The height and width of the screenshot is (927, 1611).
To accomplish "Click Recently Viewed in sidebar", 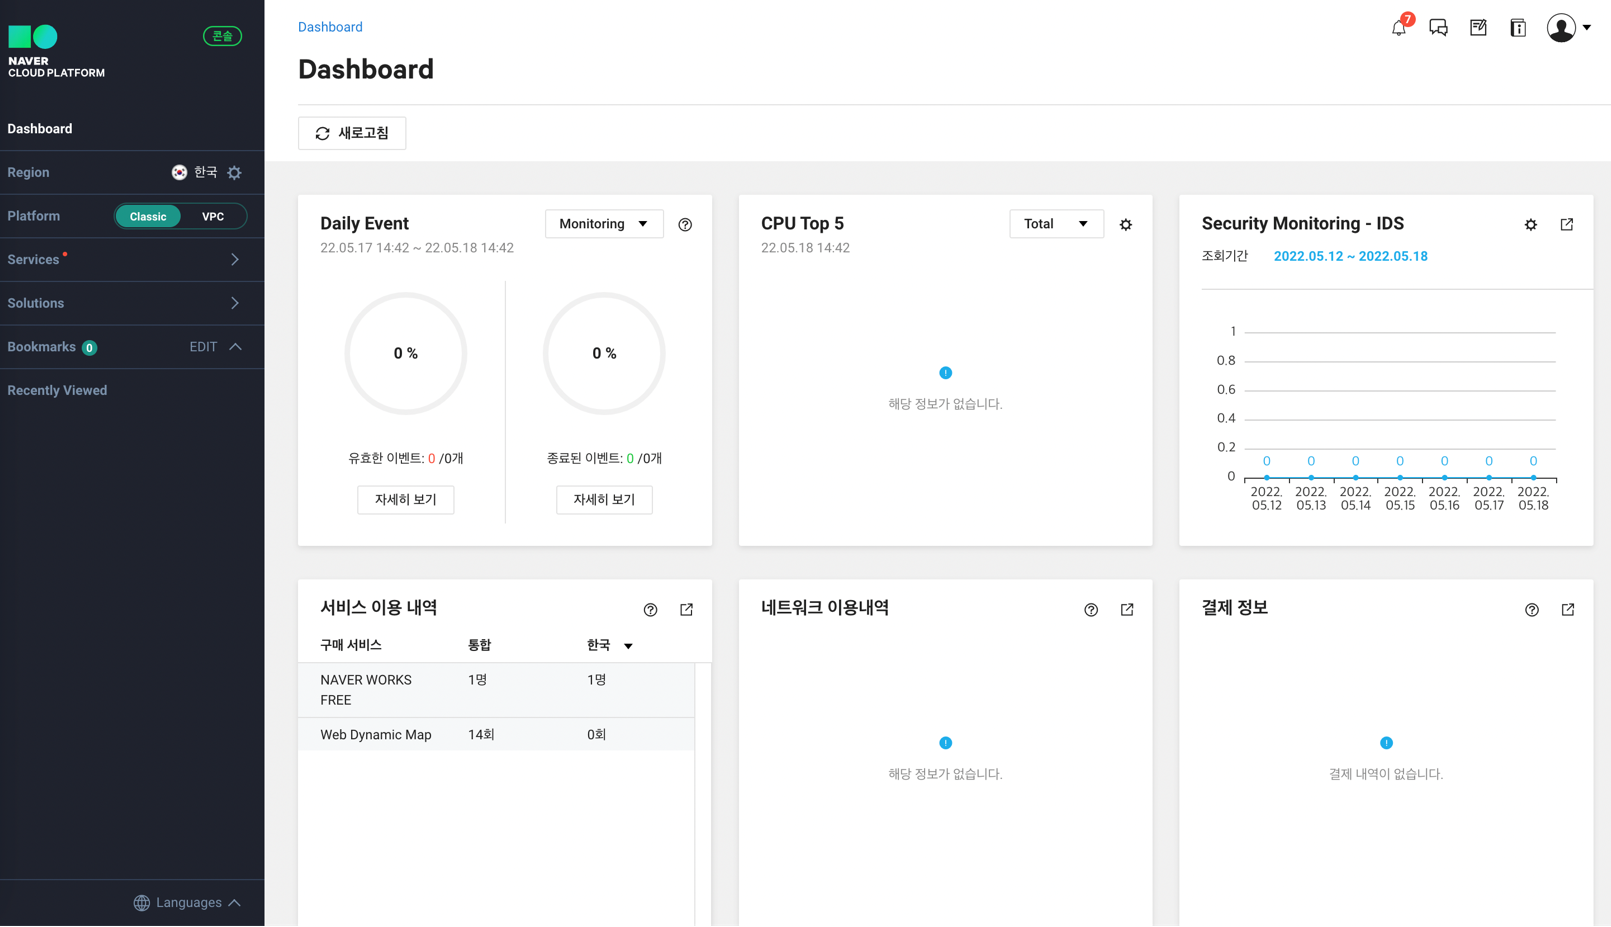I will [x=57, y=390].
